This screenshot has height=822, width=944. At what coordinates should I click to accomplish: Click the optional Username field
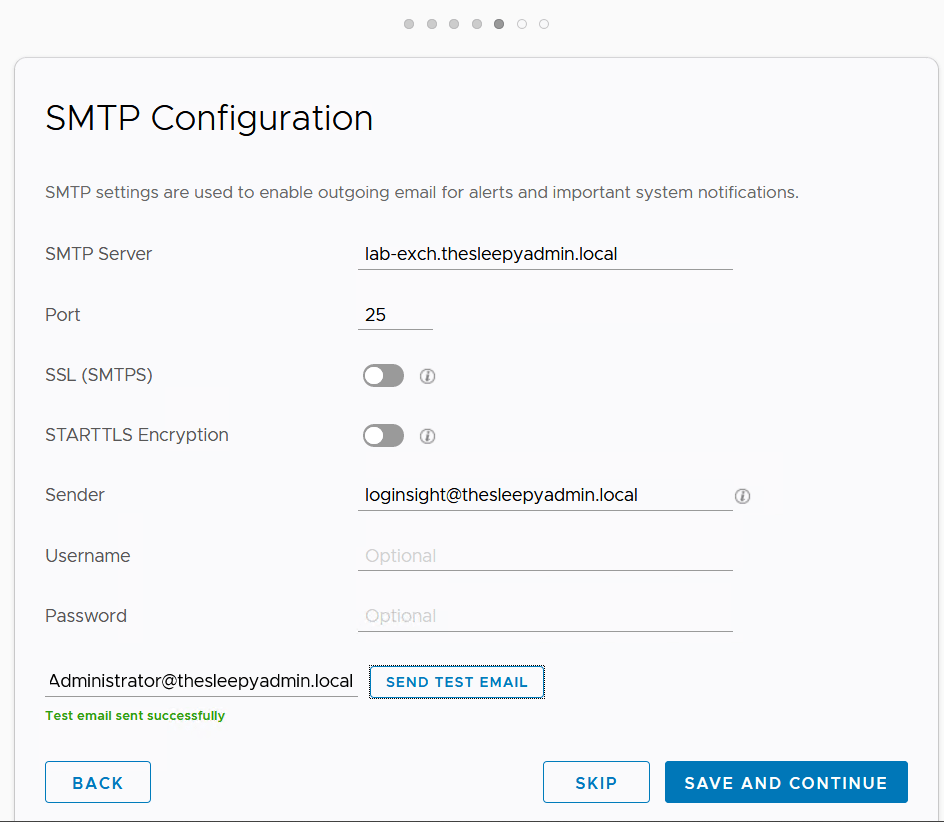pyautogui.click(x=545, y=556)
